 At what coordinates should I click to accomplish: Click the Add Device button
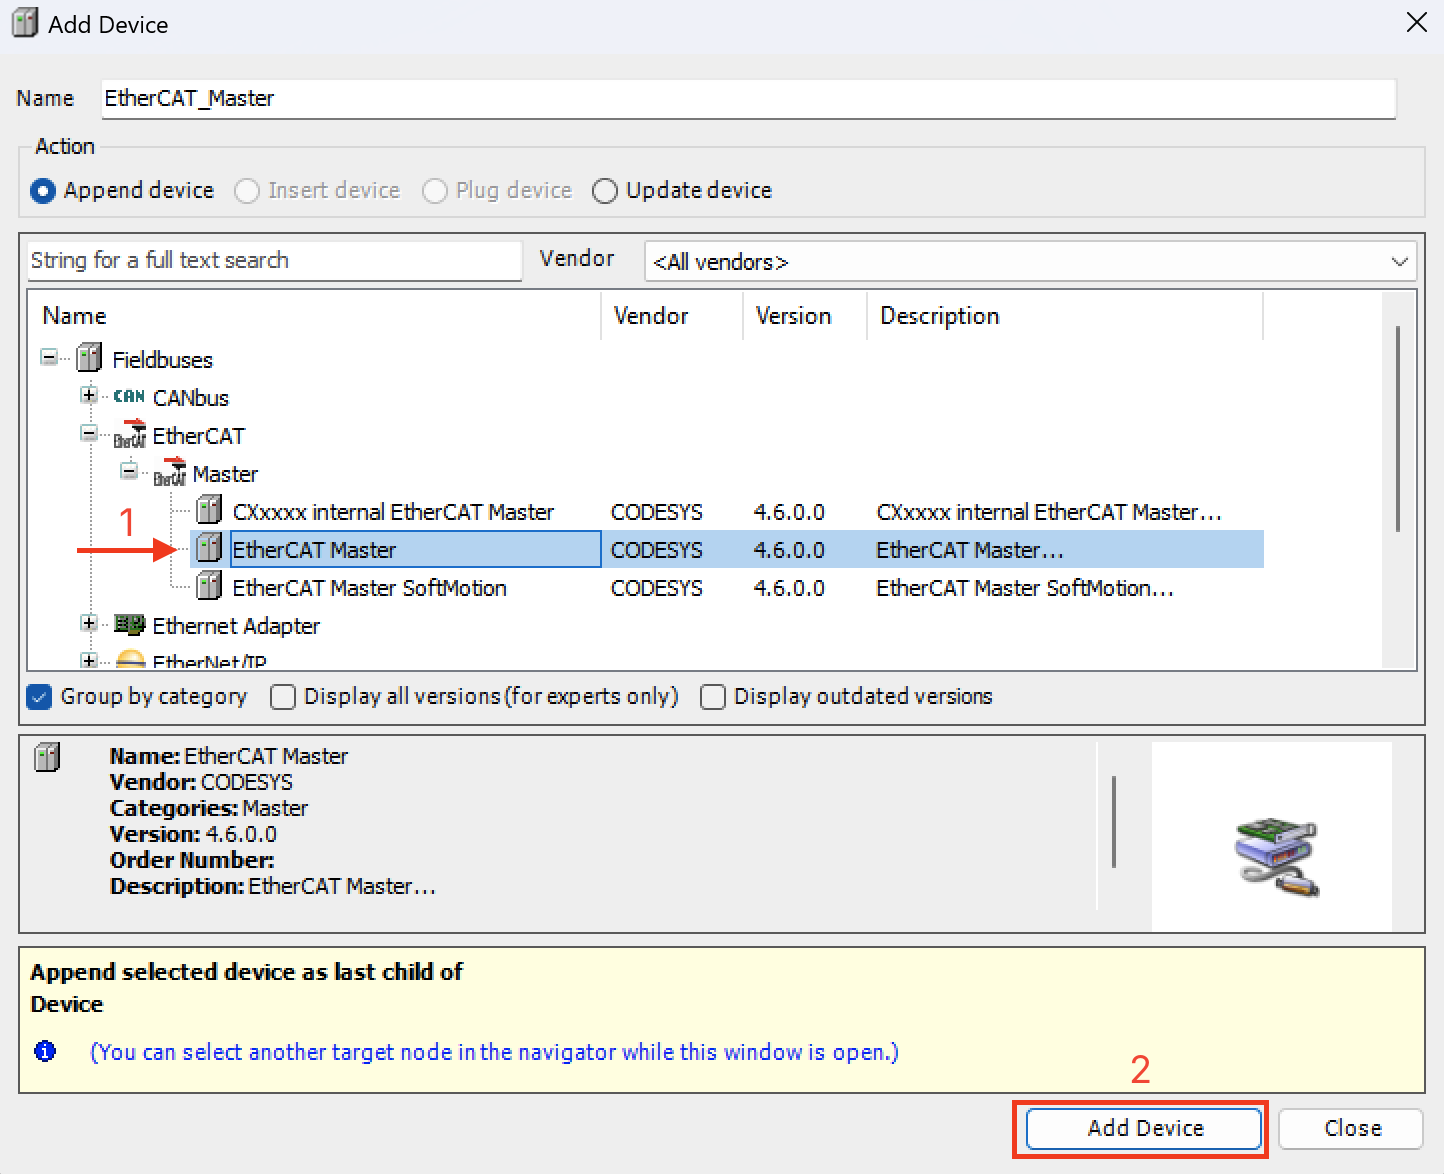pos(1144,1129)
